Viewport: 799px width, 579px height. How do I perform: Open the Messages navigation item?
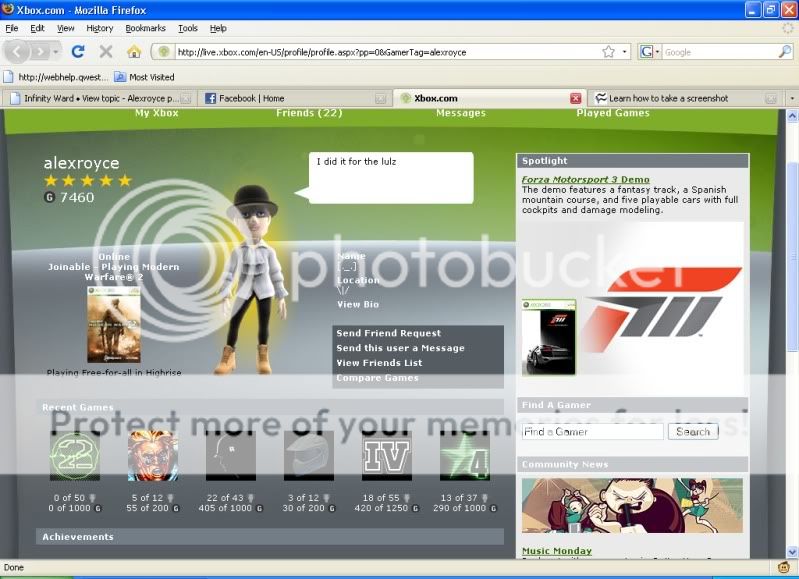(x=461, y=113)
